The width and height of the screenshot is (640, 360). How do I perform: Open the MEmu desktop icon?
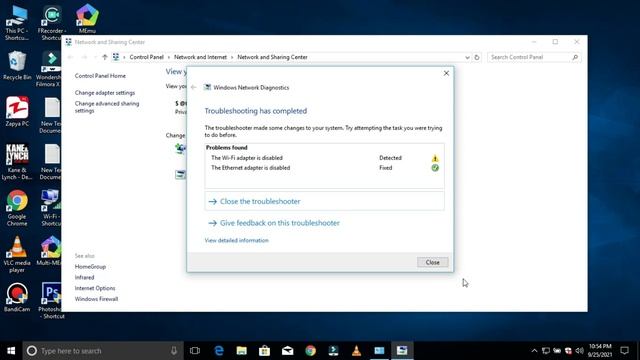point(87,19)
